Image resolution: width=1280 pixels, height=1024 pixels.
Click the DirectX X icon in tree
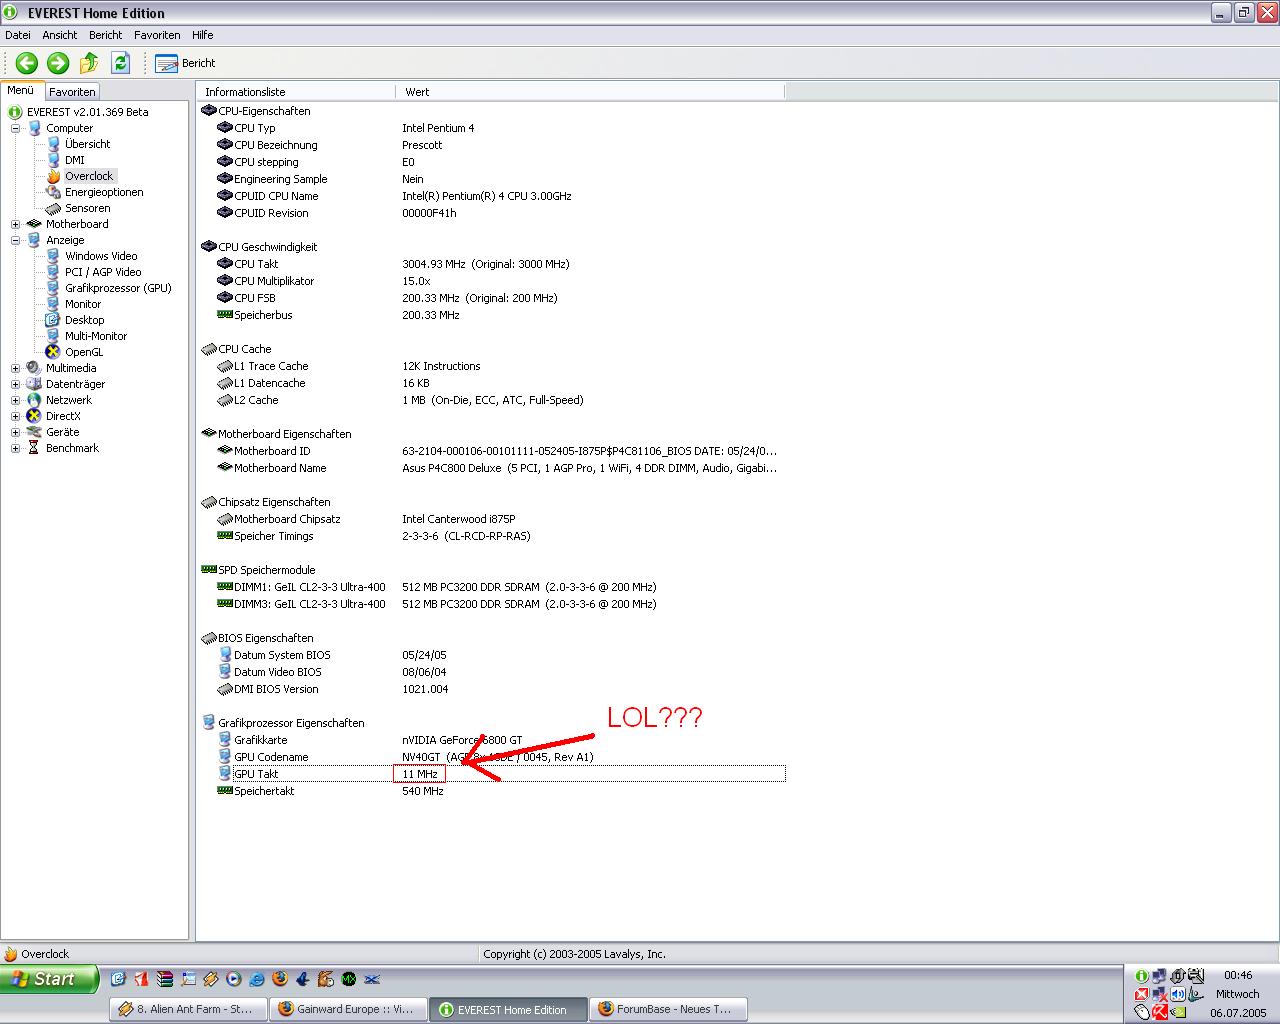point(34,416)
